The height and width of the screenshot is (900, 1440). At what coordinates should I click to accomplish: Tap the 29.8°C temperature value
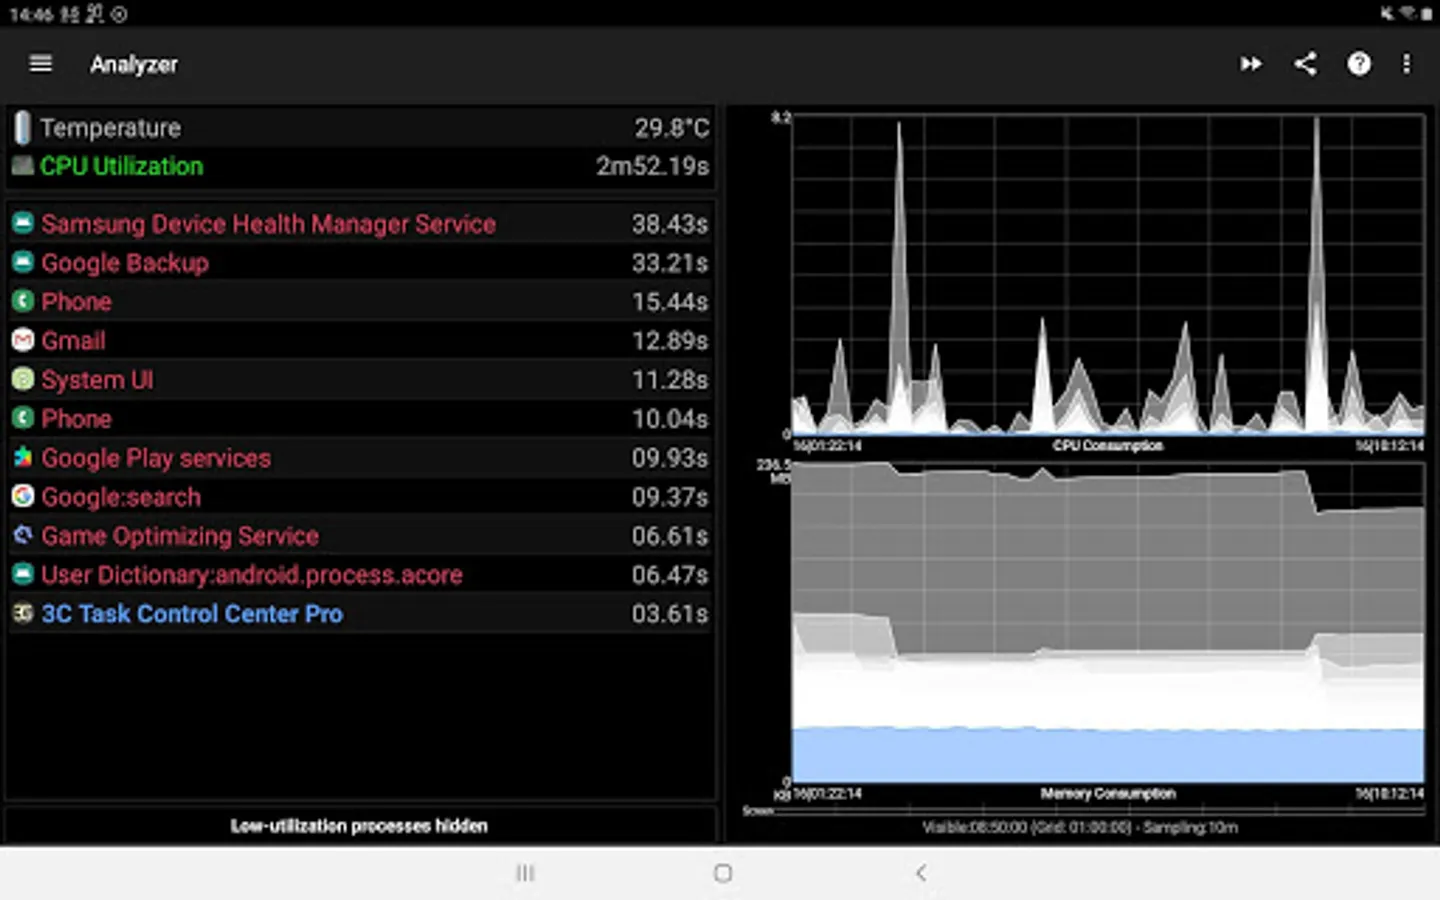point(672,128)
